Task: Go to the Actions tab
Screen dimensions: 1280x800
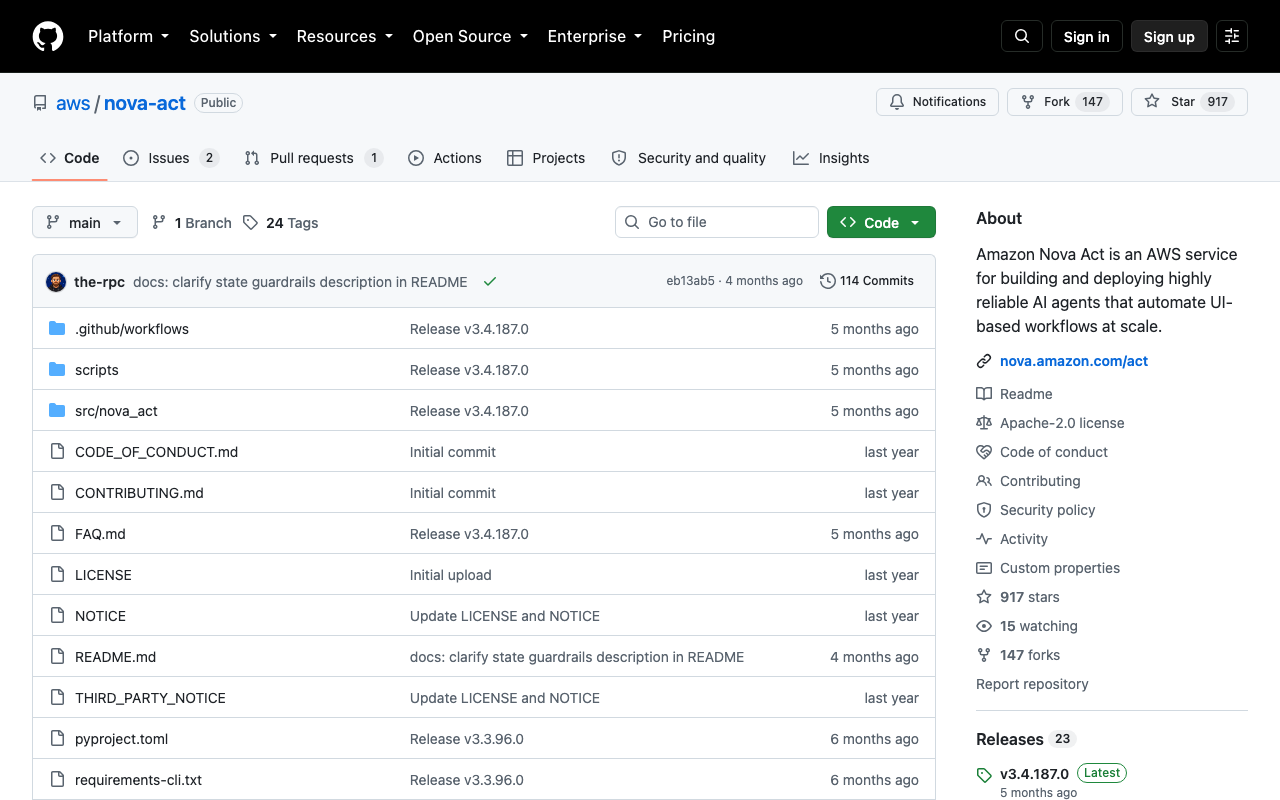Action: (x=445, y=158)
